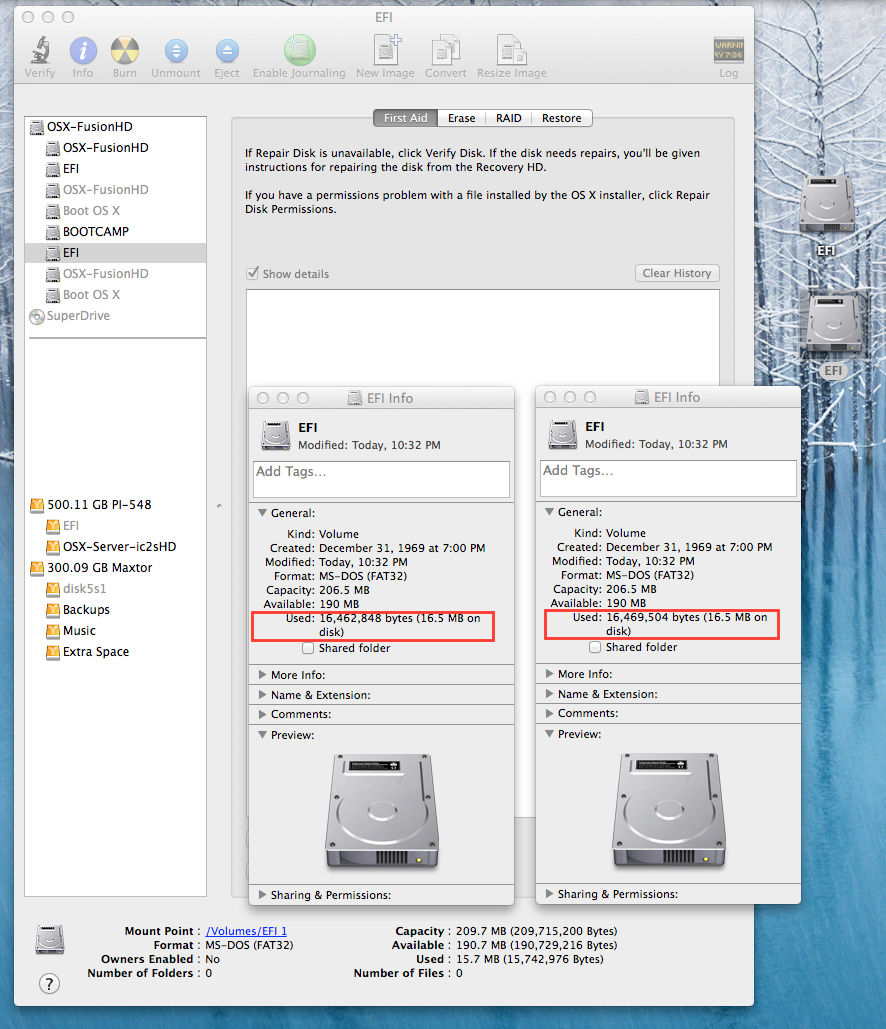
Task: Switch to the First Aid tab
Action: point(406,118)
